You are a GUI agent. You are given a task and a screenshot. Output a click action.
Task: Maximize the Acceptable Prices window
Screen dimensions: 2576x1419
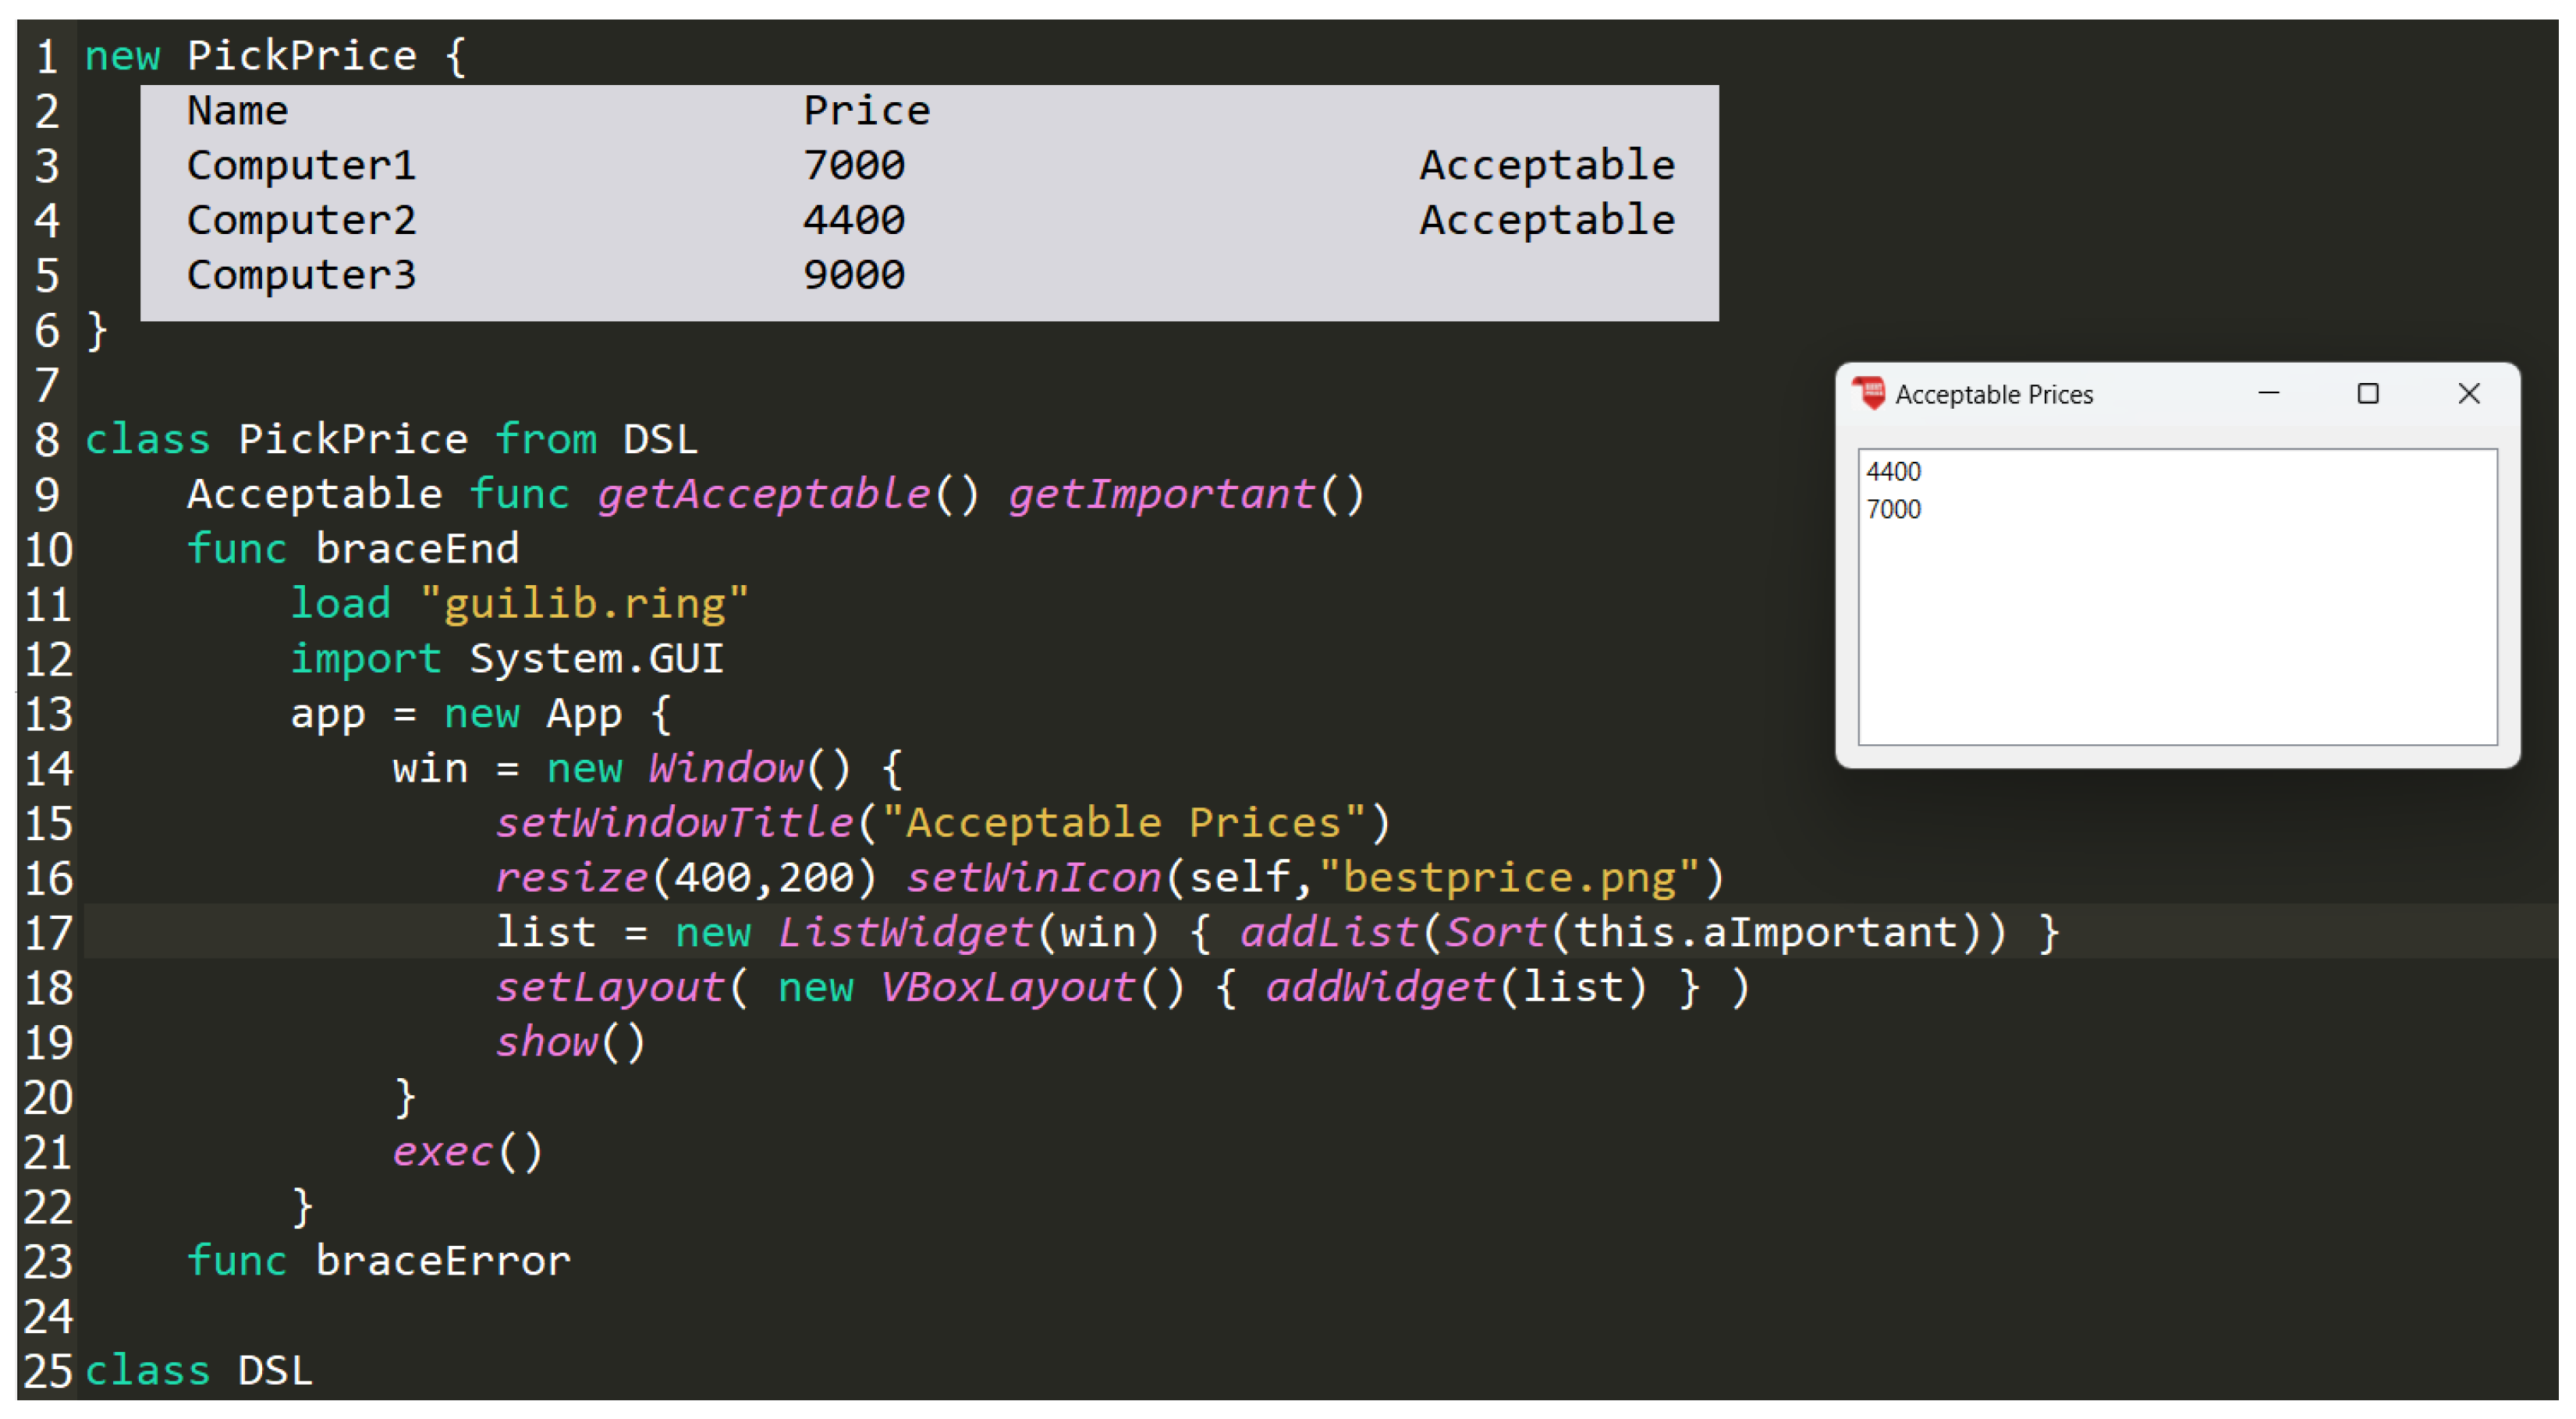point(2367,393)
